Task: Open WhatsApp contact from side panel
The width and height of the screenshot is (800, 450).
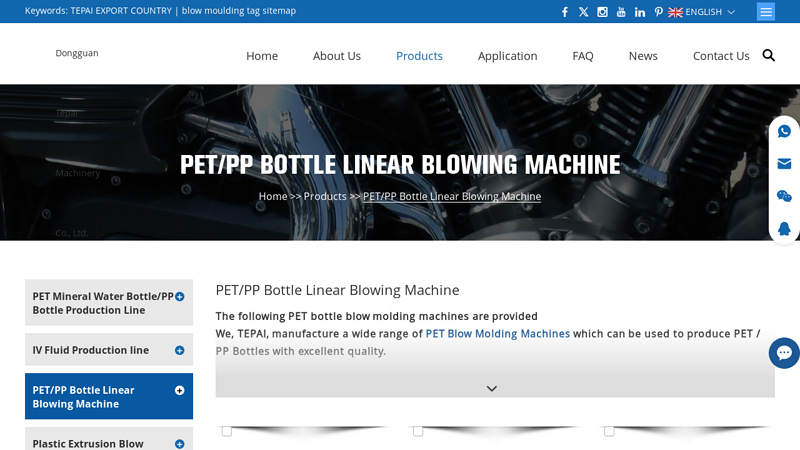Action: (784, 131)
